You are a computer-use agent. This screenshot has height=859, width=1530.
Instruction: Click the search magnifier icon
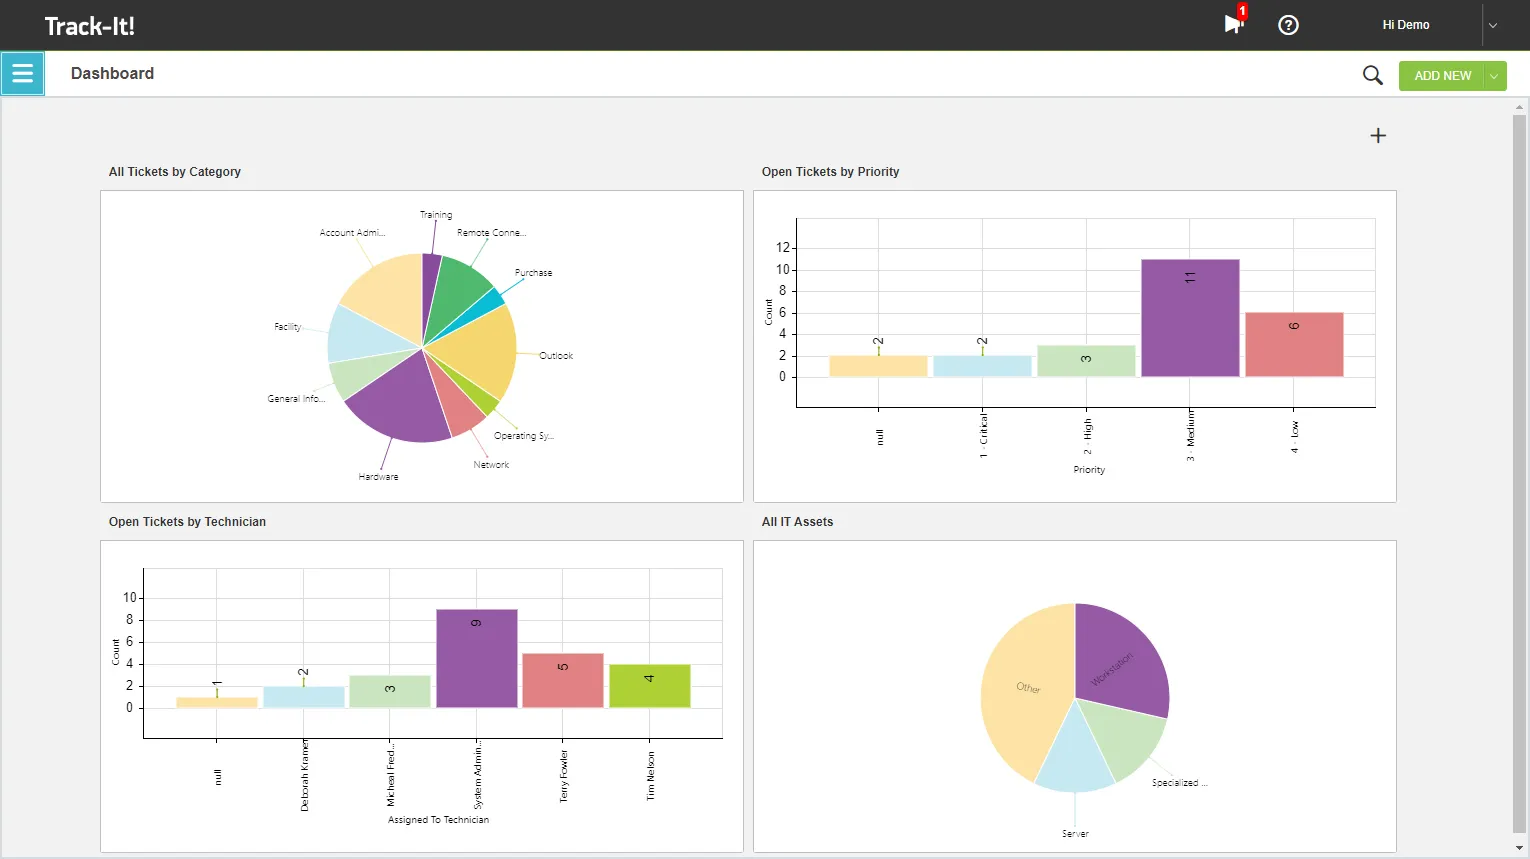pos(1371,75)
